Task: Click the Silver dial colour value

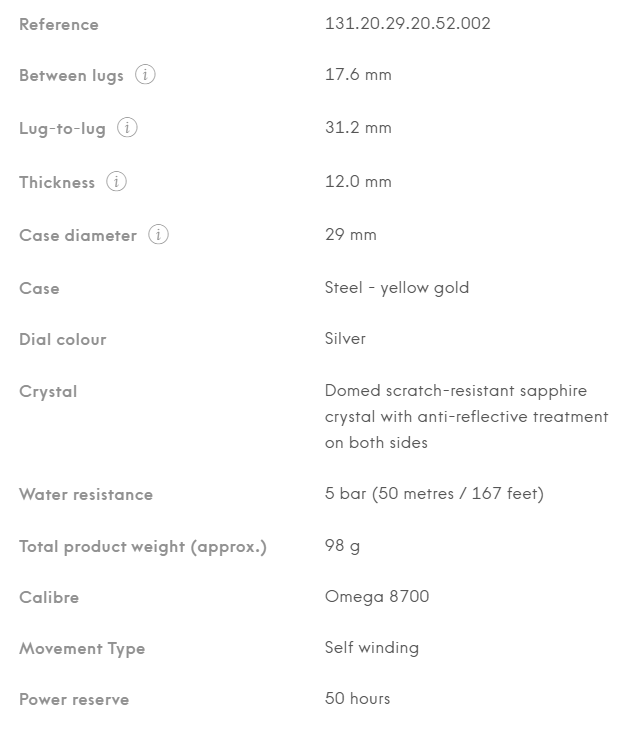Action: tap(345, 339)
